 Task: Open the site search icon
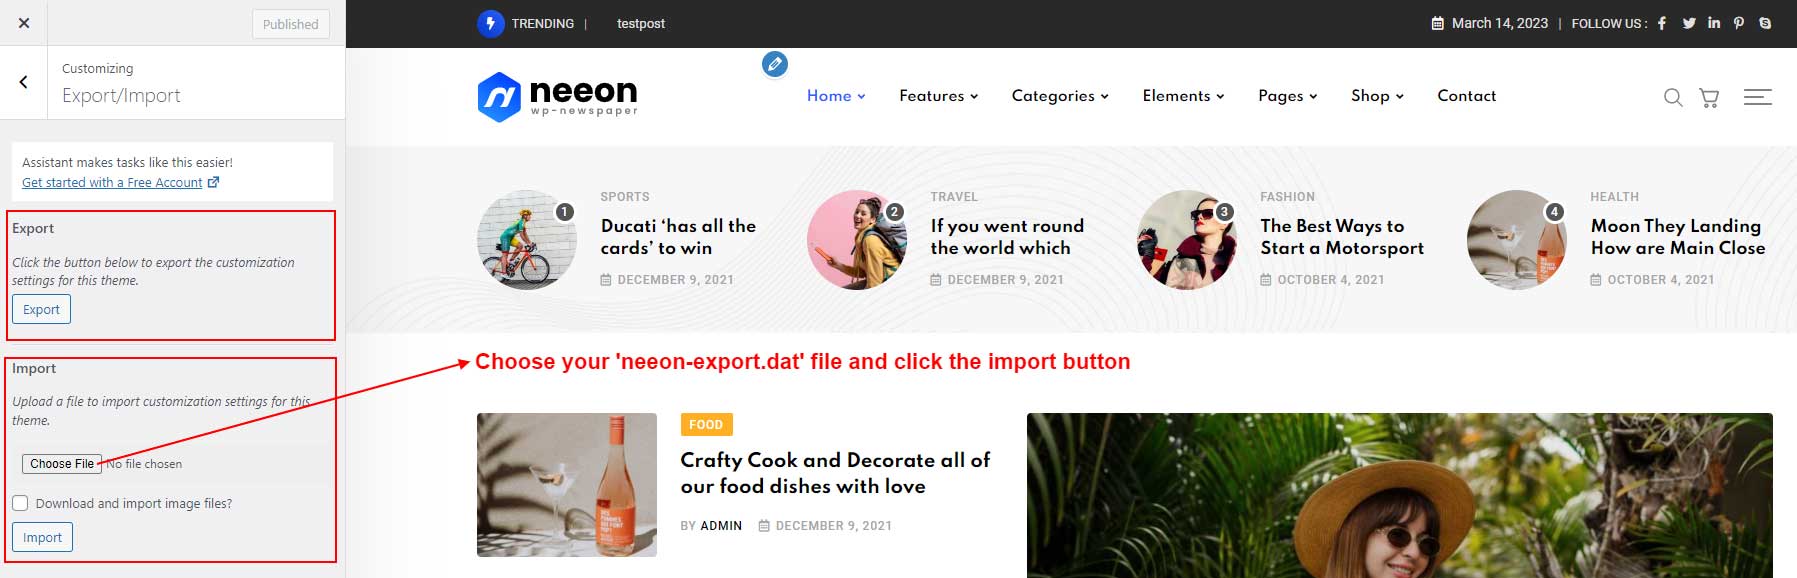[1673, 97]
